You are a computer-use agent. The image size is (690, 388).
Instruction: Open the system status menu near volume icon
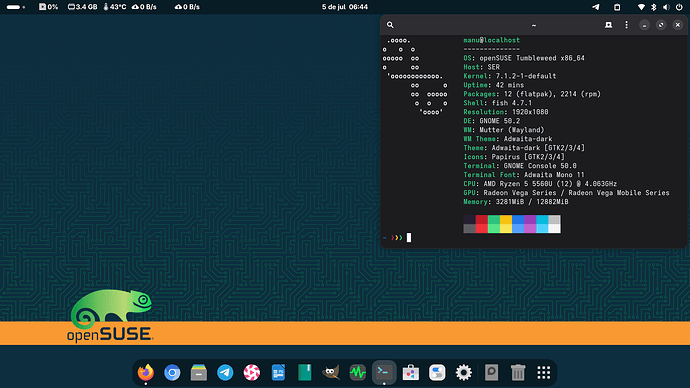point(660,7)
